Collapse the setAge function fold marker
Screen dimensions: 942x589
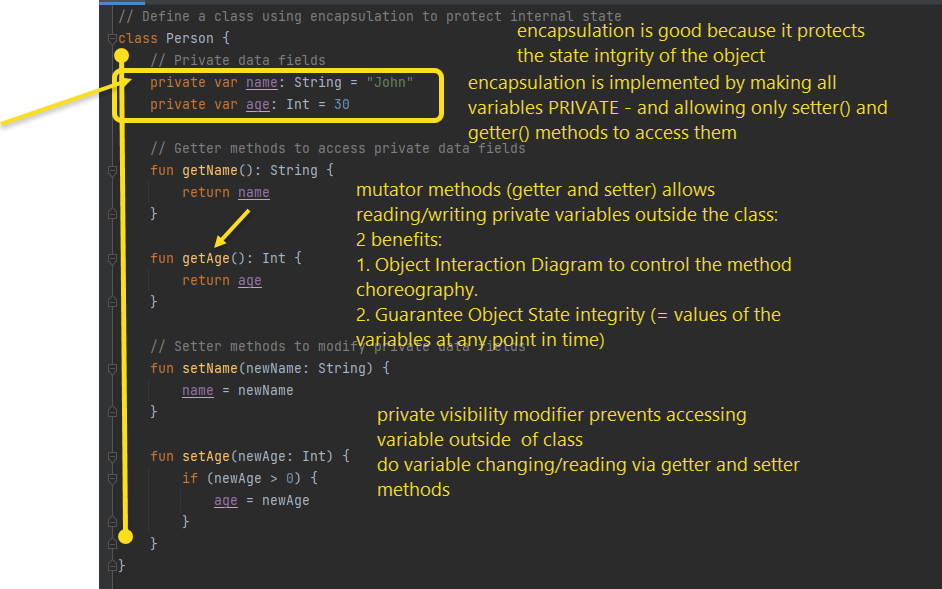112,457
